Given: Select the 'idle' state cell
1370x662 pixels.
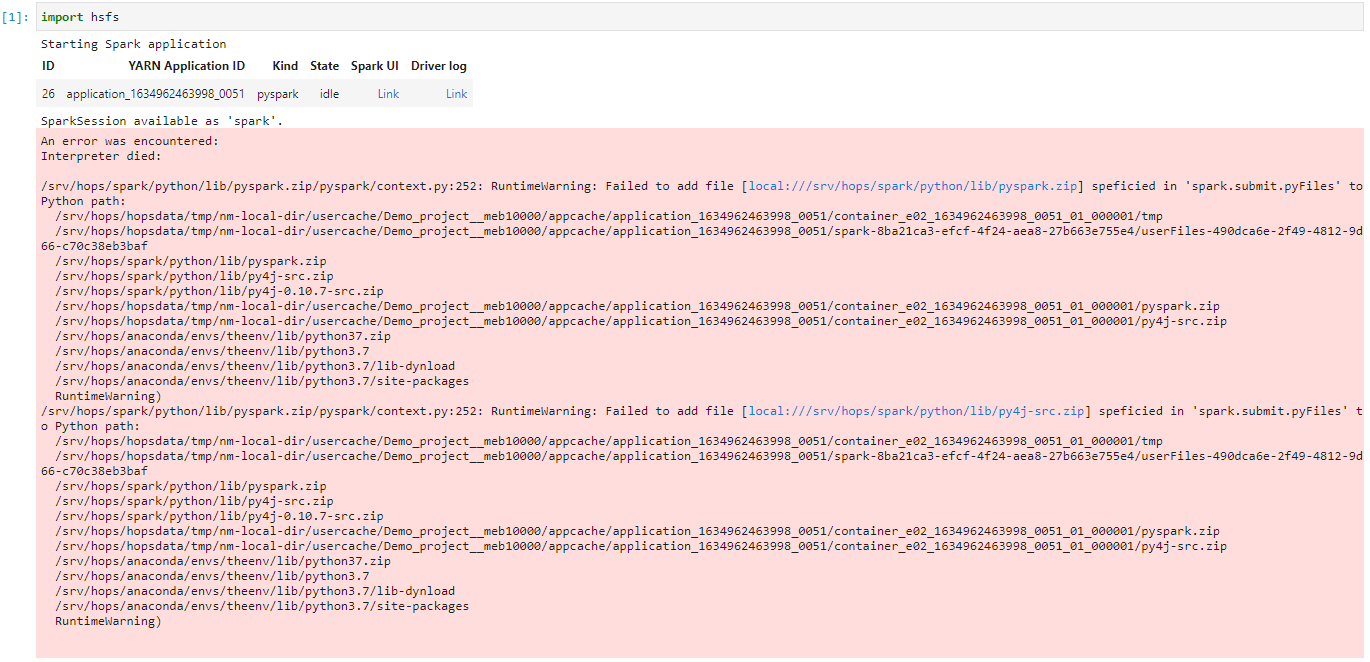Looking at the screenshot, I should coord(329,94).
